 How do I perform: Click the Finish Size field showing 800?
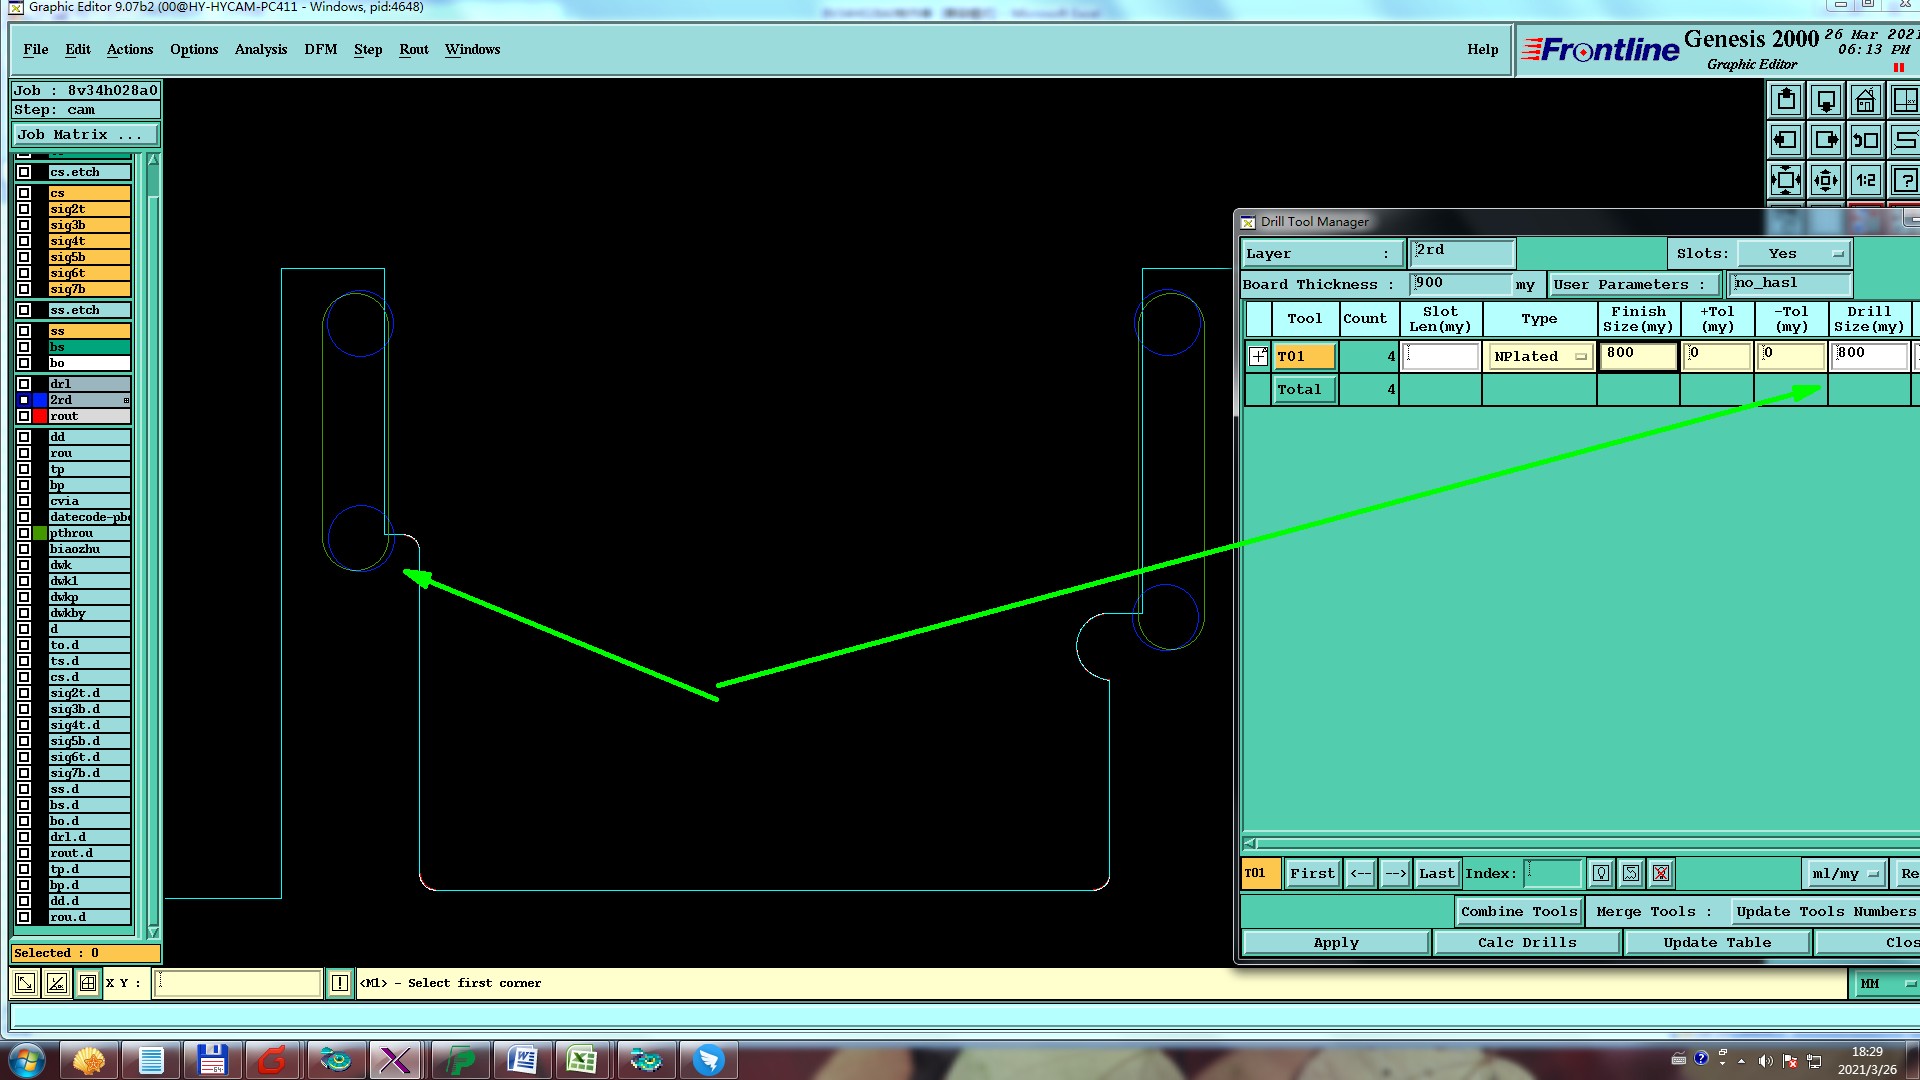(1637, 355)
